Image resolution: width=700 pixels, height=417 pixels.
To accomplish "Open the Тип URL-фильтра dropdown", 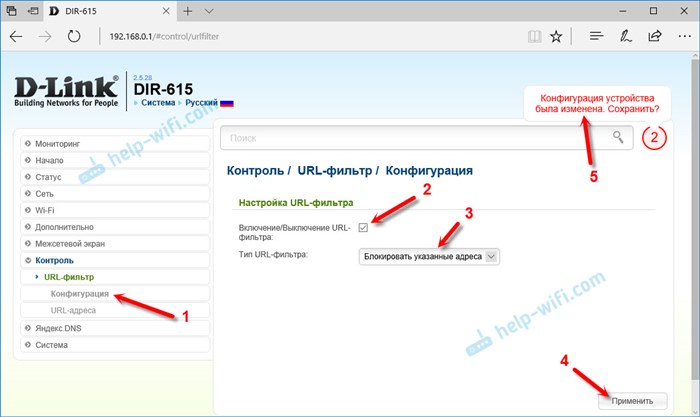I will 429,257.
